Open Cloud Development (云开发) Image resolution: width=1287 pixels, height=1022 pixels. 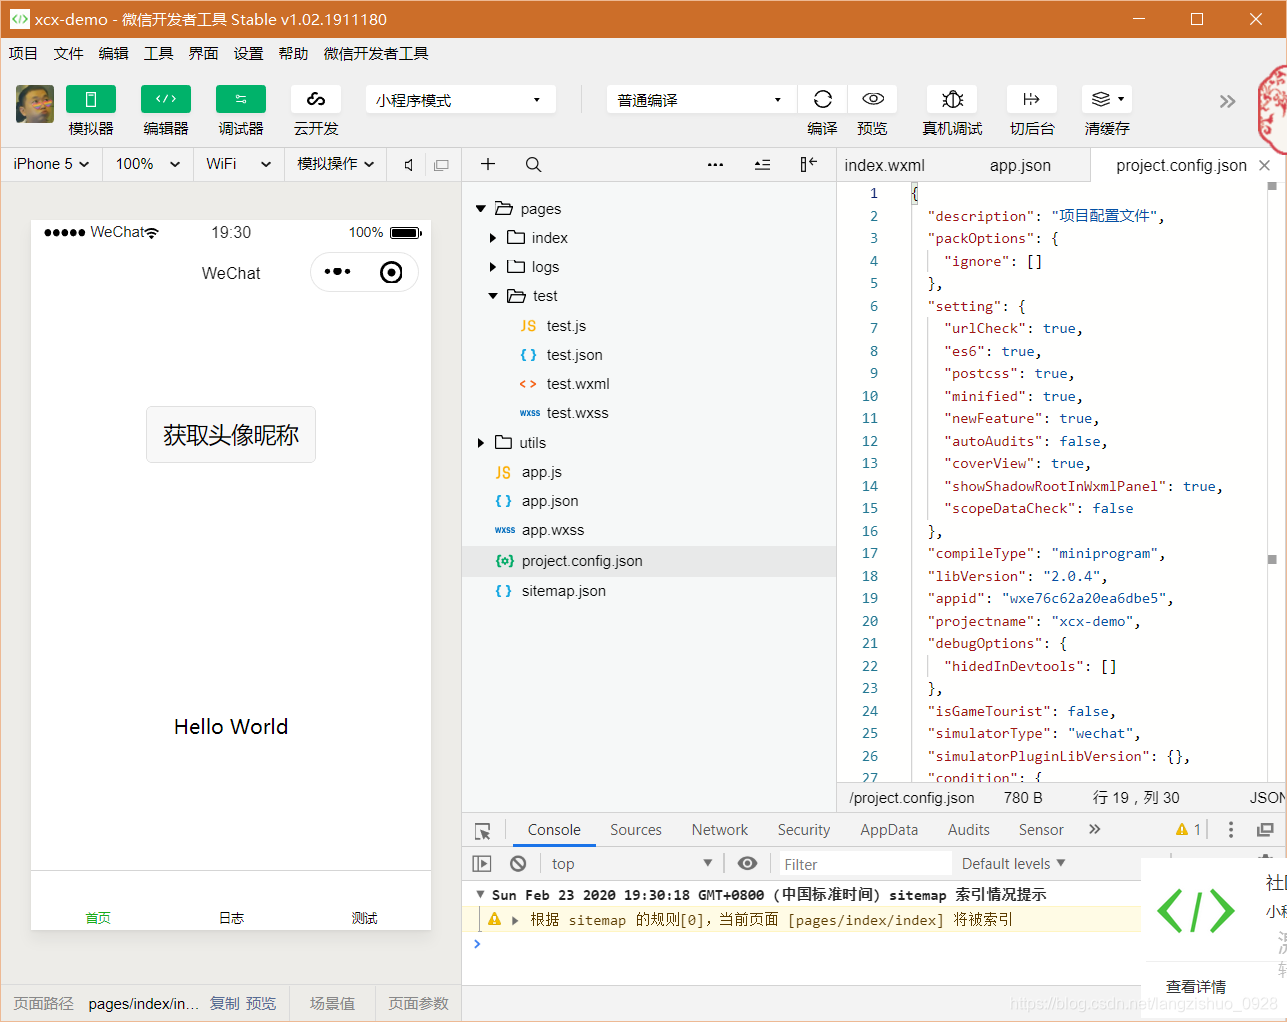coord(316,99)
